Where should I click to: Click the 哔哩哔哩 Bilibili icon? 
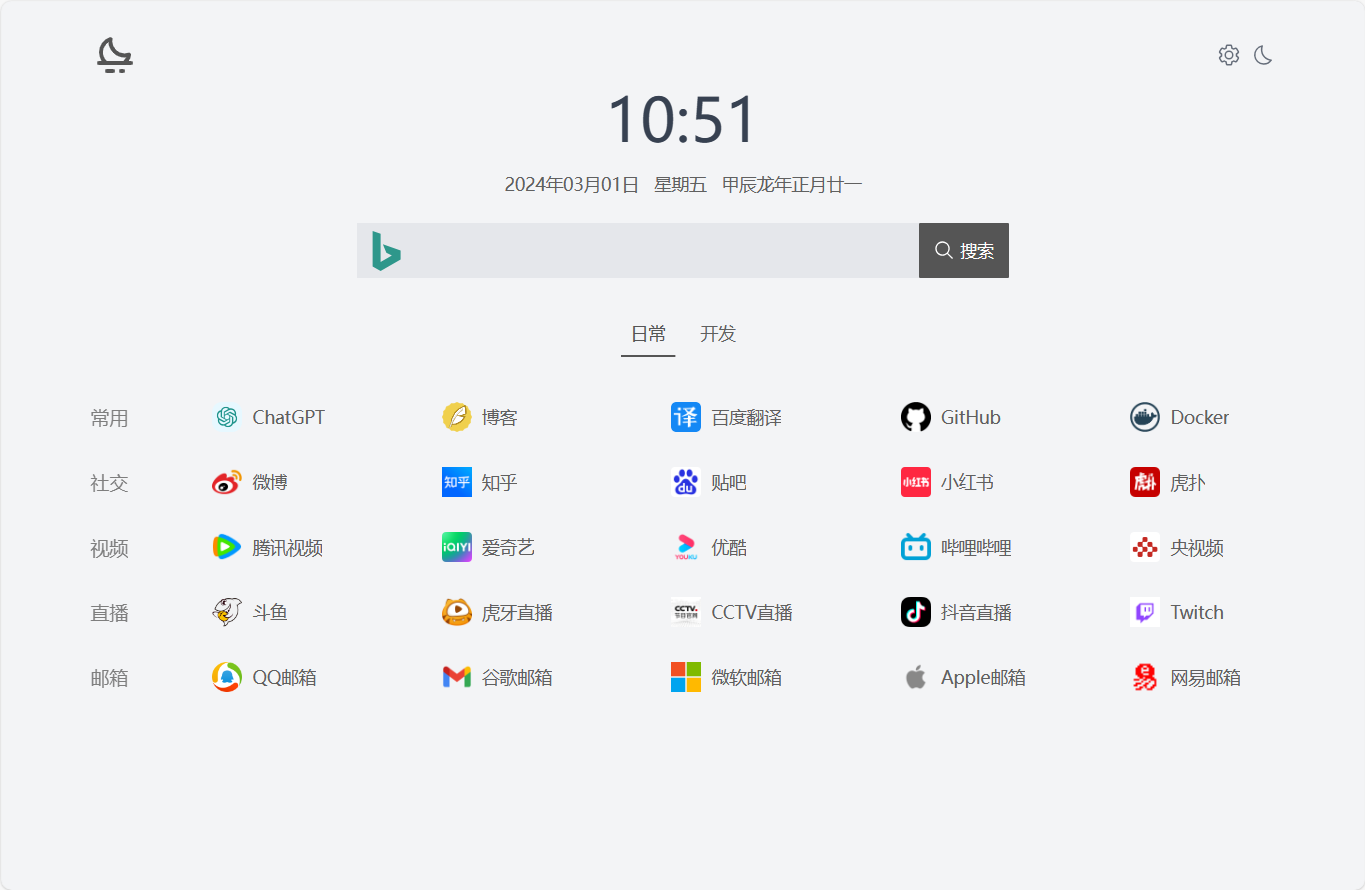coord(915,547)
